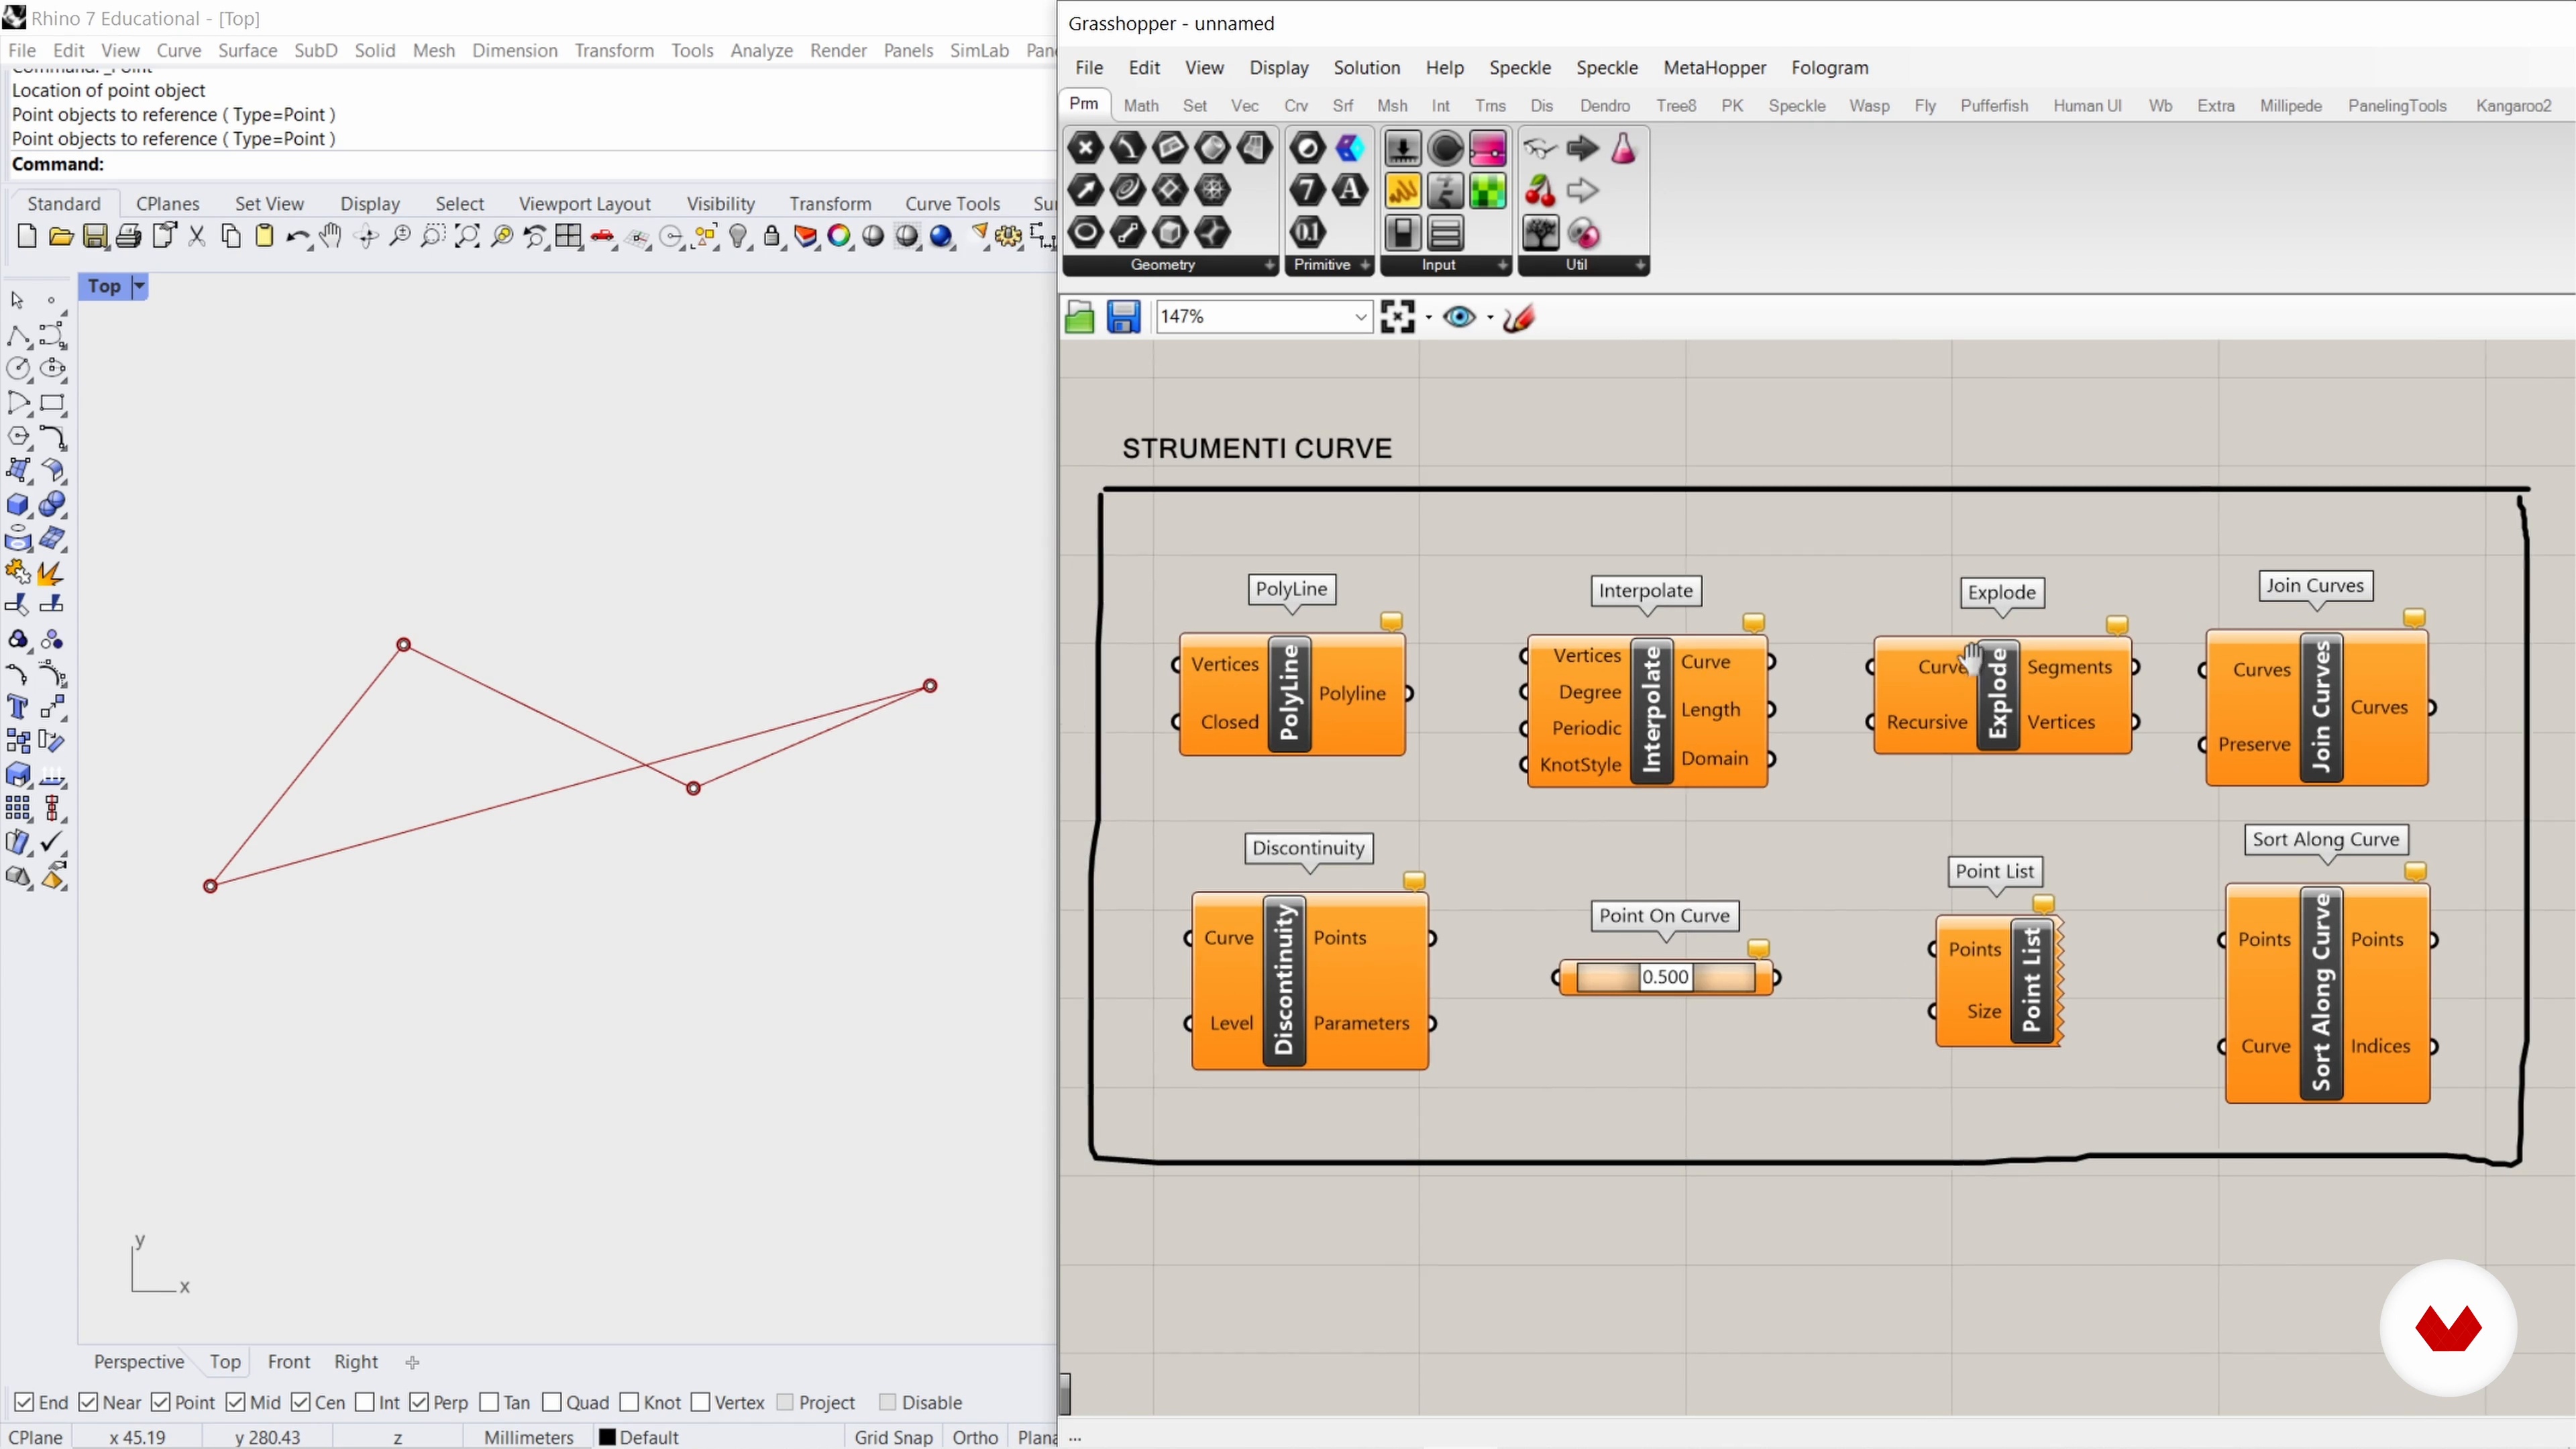
Task: Expand the Primitive panel plus button
Action: click(x=1364, y=265)
